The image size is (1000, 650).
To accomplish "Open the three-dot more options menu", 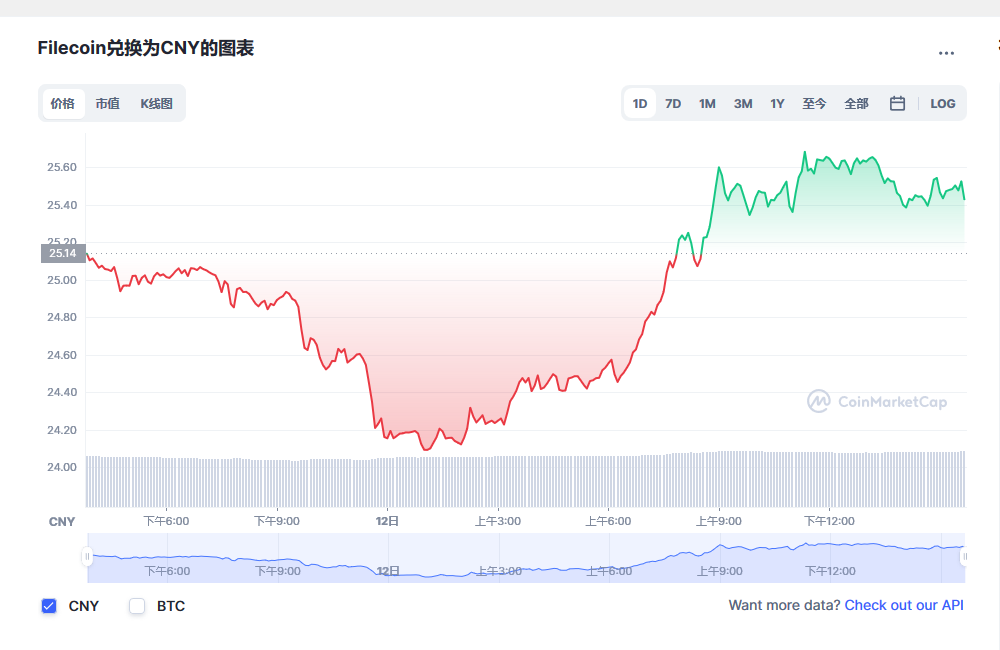I will 946,53.
